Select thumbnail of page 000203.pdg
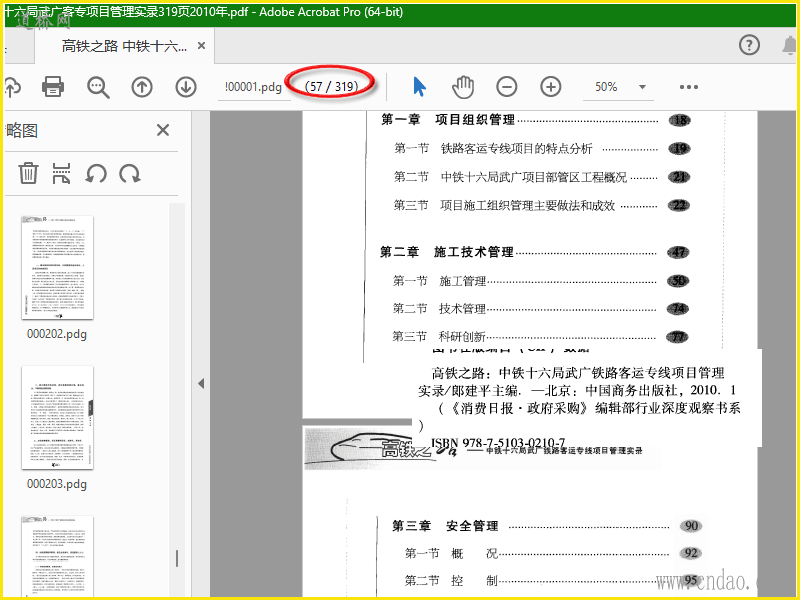This screenshot has height=600, width=800. (x=58, y=417)
